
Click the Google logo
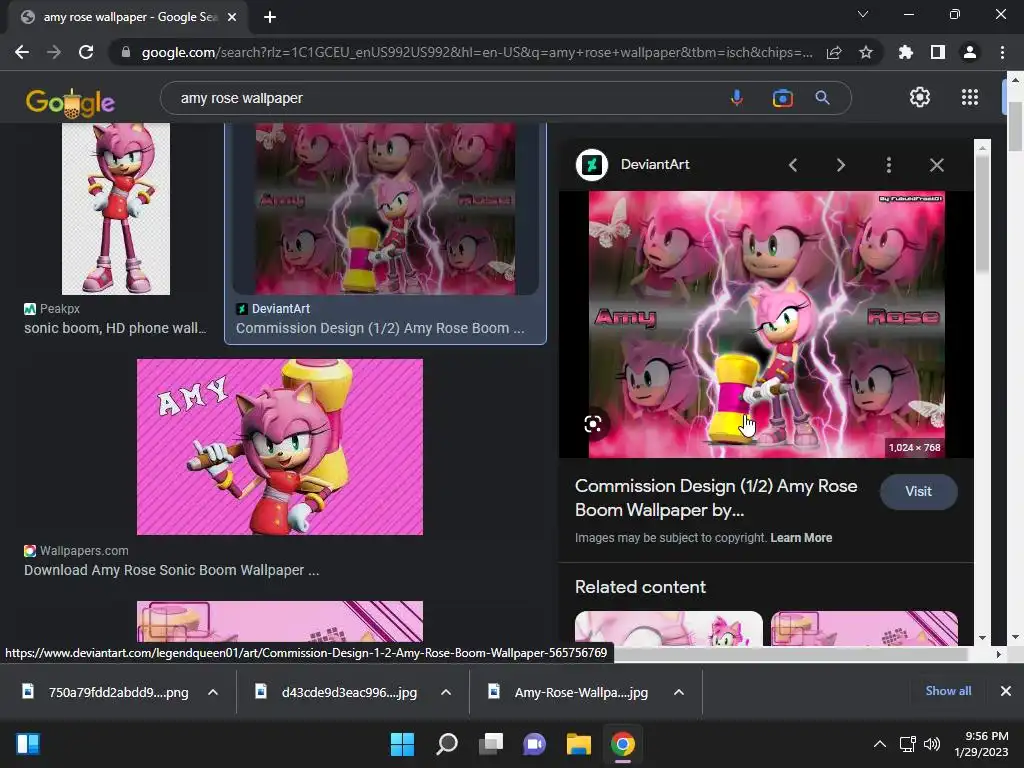(70, 102)
